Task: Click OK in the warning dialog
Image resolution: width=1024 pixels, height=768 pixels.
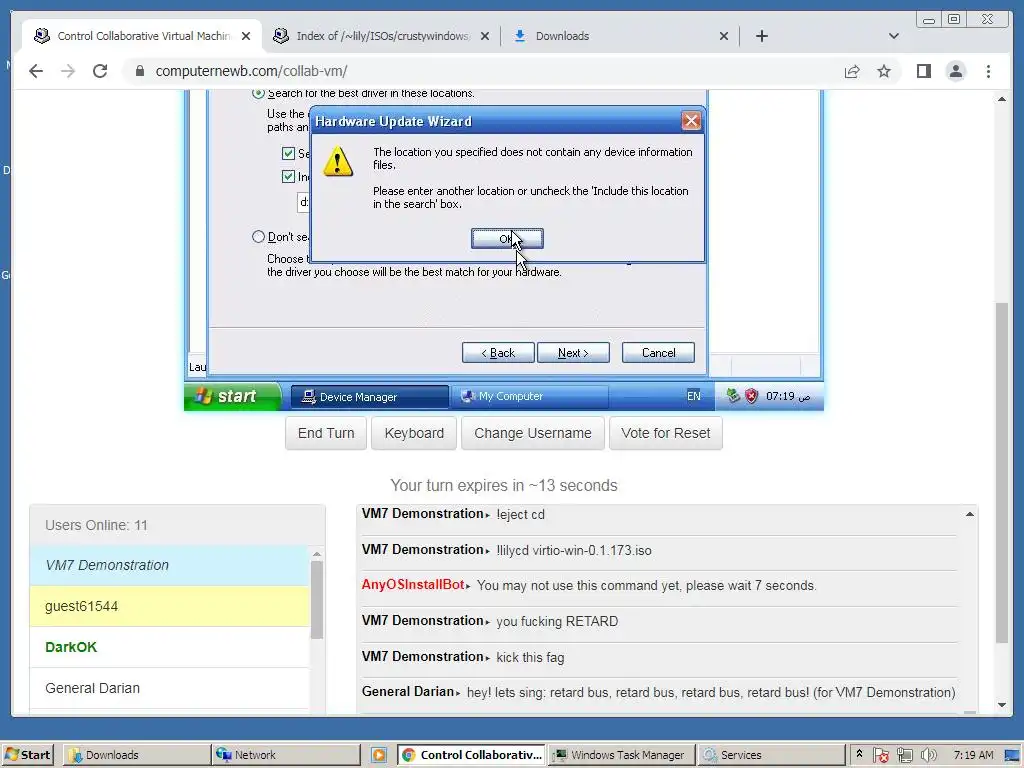Action: (507, 239)
